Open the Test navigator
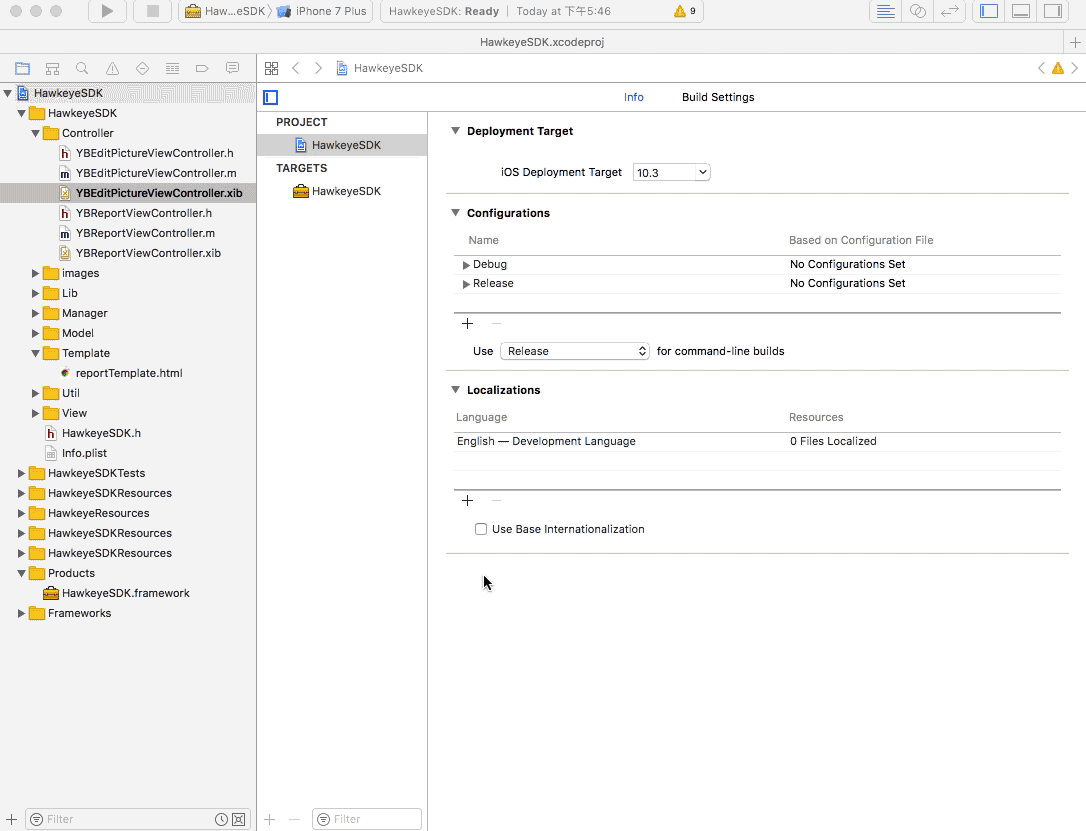1086x831 pixels. coord(143,68)
